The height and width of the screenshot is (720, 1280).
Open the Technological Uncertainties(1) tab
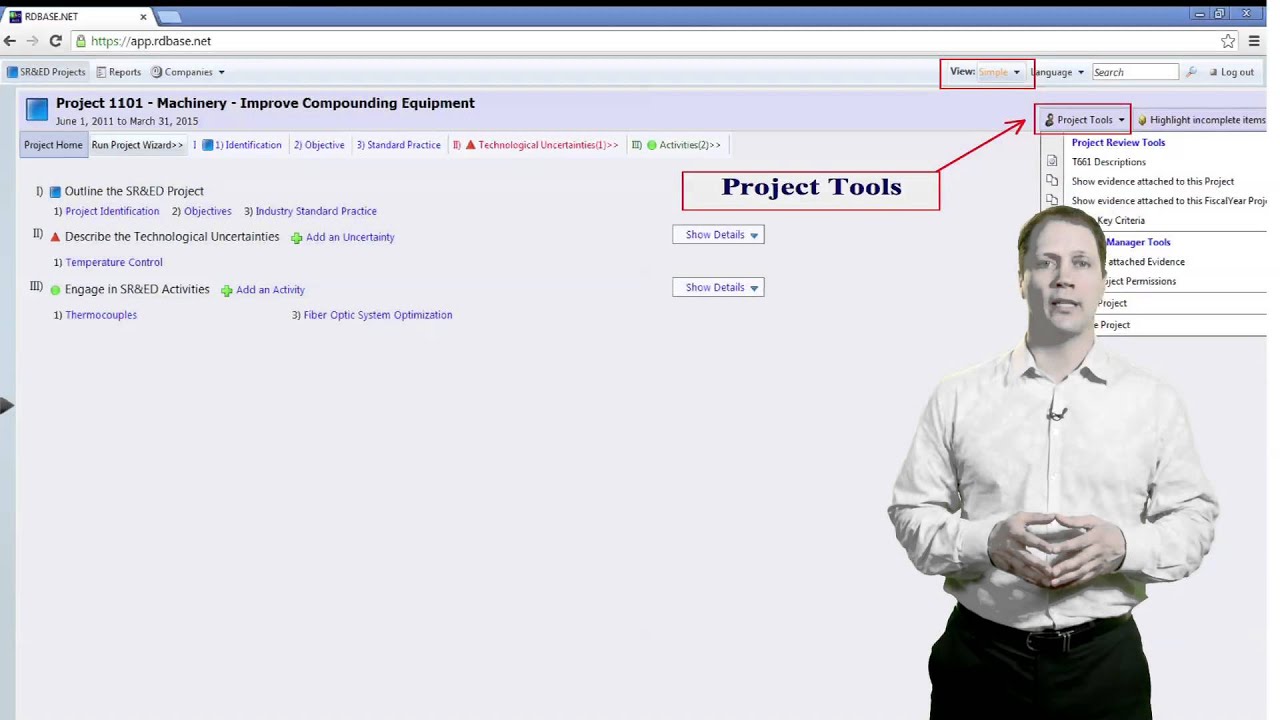pos(547,145)
